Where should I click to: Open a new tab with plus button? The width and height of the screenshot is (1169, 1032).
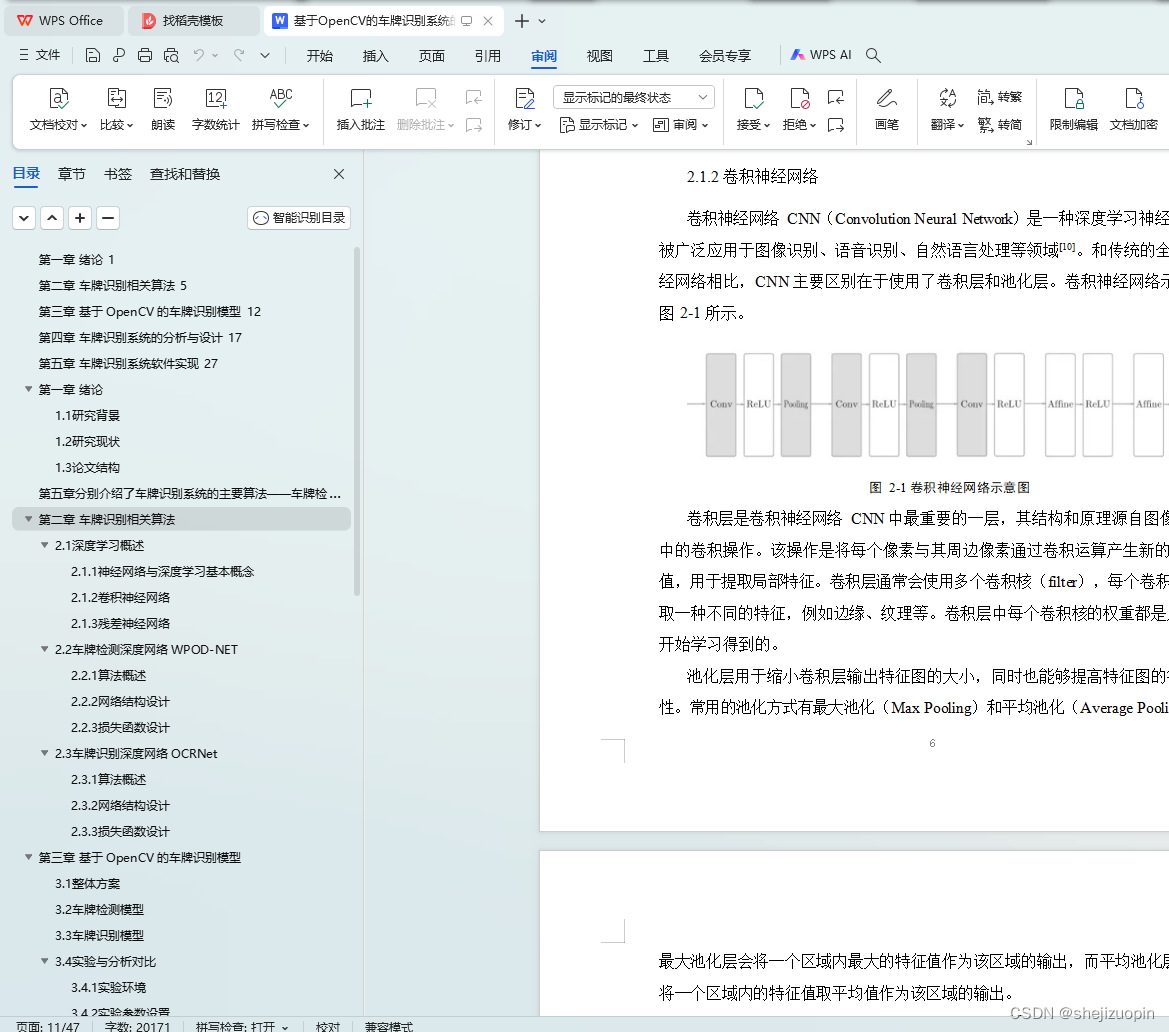pyautogui.click(x=522, y=21)
